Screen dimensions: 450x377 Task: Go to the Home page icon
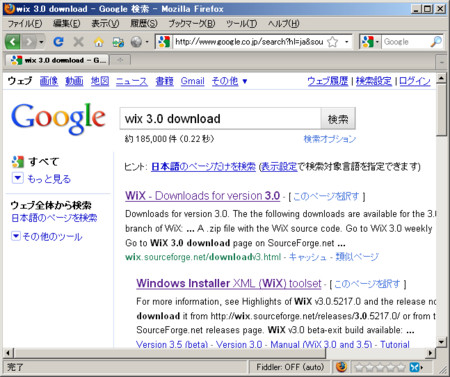(98, 42)
